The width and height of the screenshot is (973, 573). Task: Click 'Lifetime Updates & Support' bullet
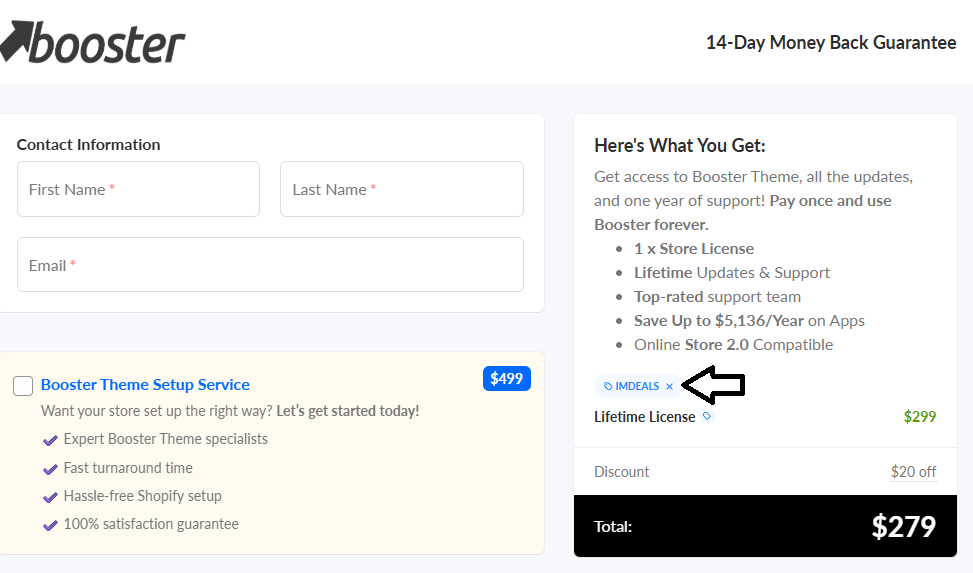(732, 273)
